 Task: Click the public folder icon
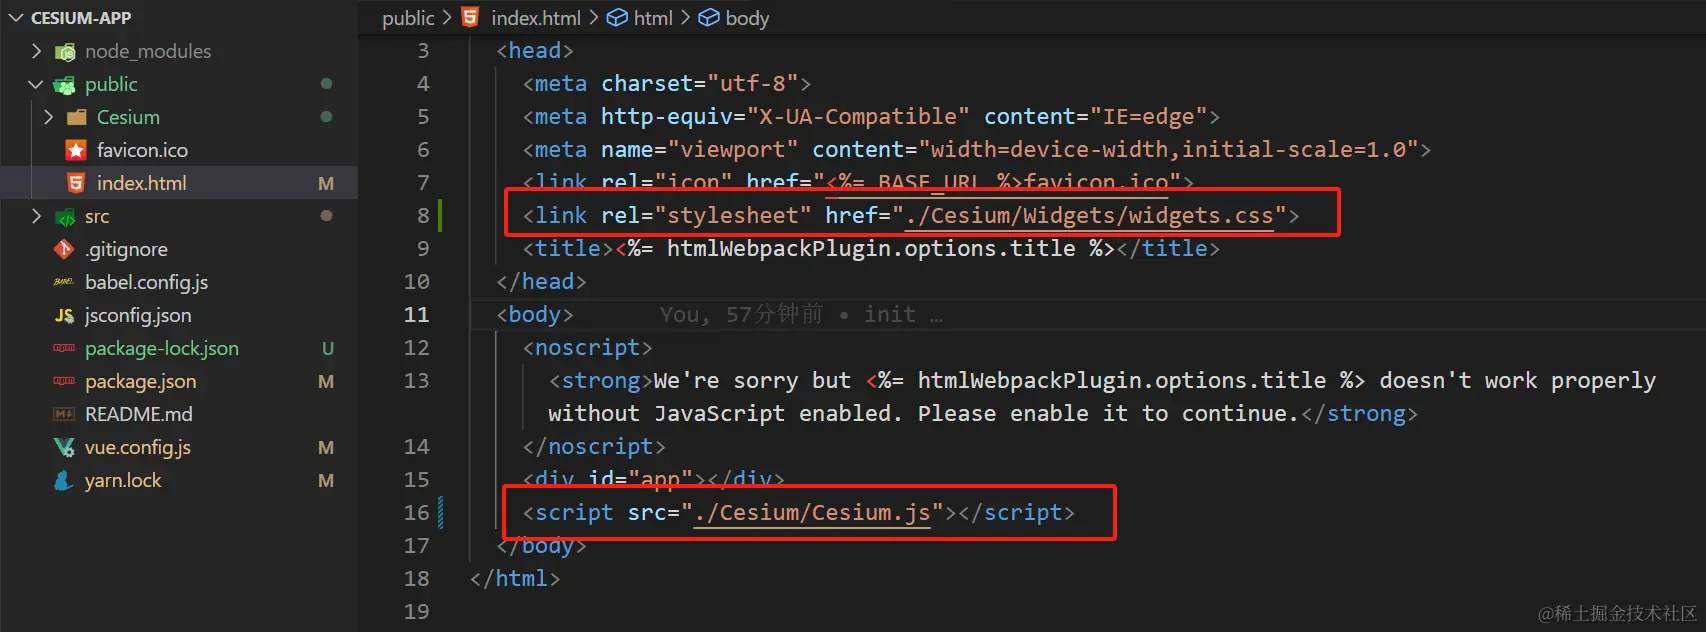(x=65, y=85)
